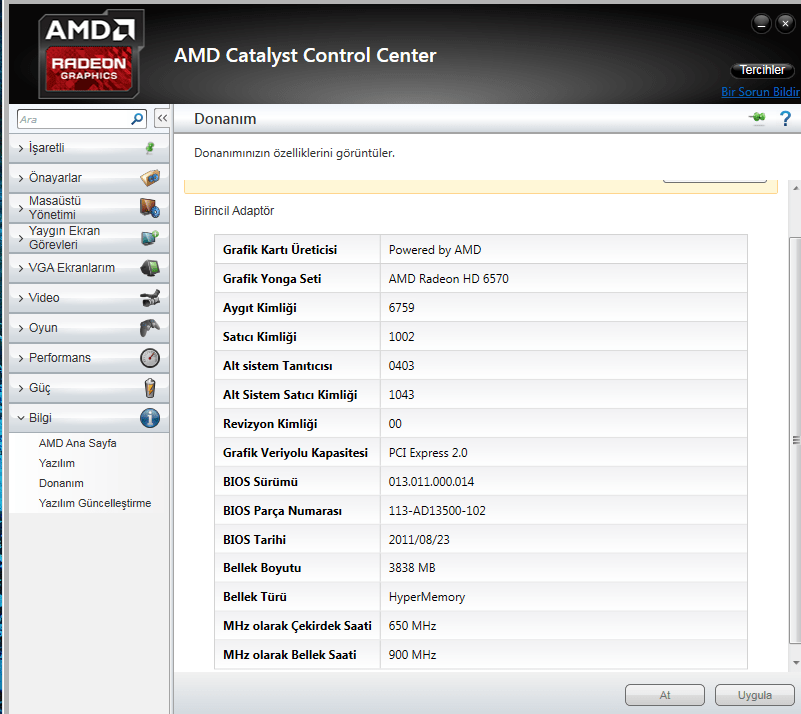Click the Alt Sistem Satıcı Kimliği value 1043
Viewport: 801px width, 714px height.
tap(402, 395)
